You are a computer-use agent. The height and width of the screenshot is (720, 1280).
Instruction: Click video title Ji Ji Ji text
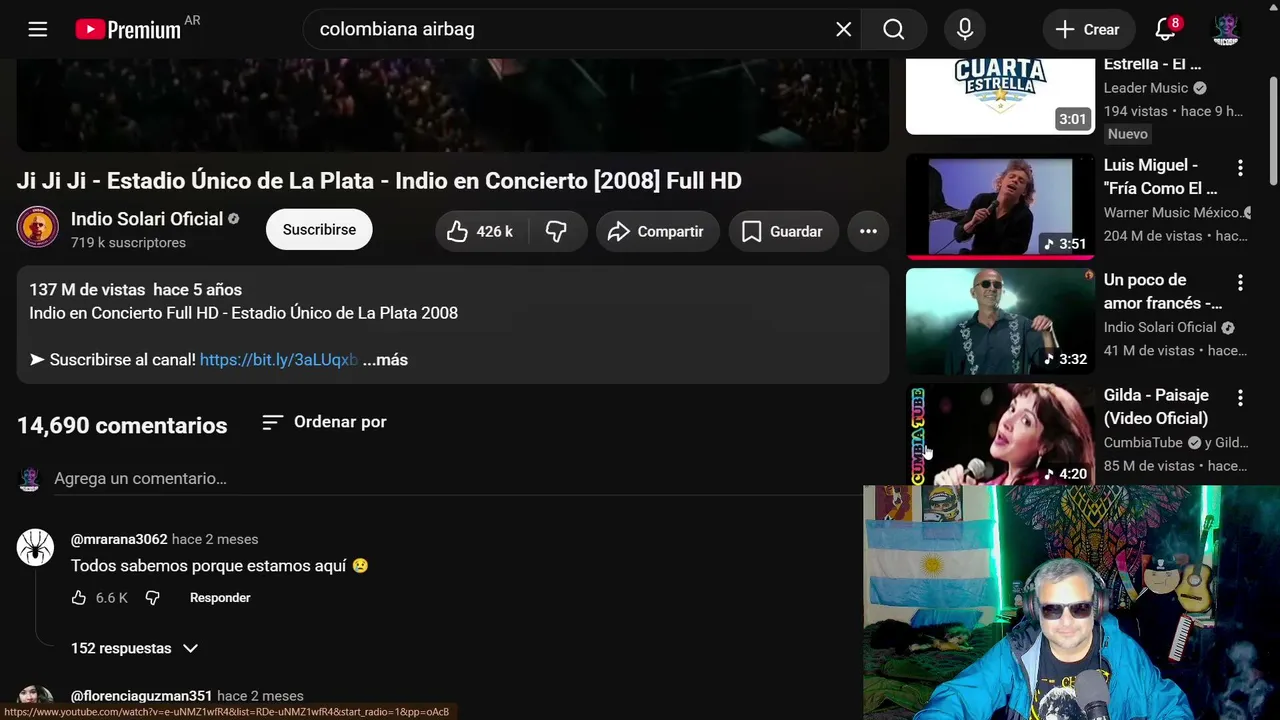pos(379,181)
